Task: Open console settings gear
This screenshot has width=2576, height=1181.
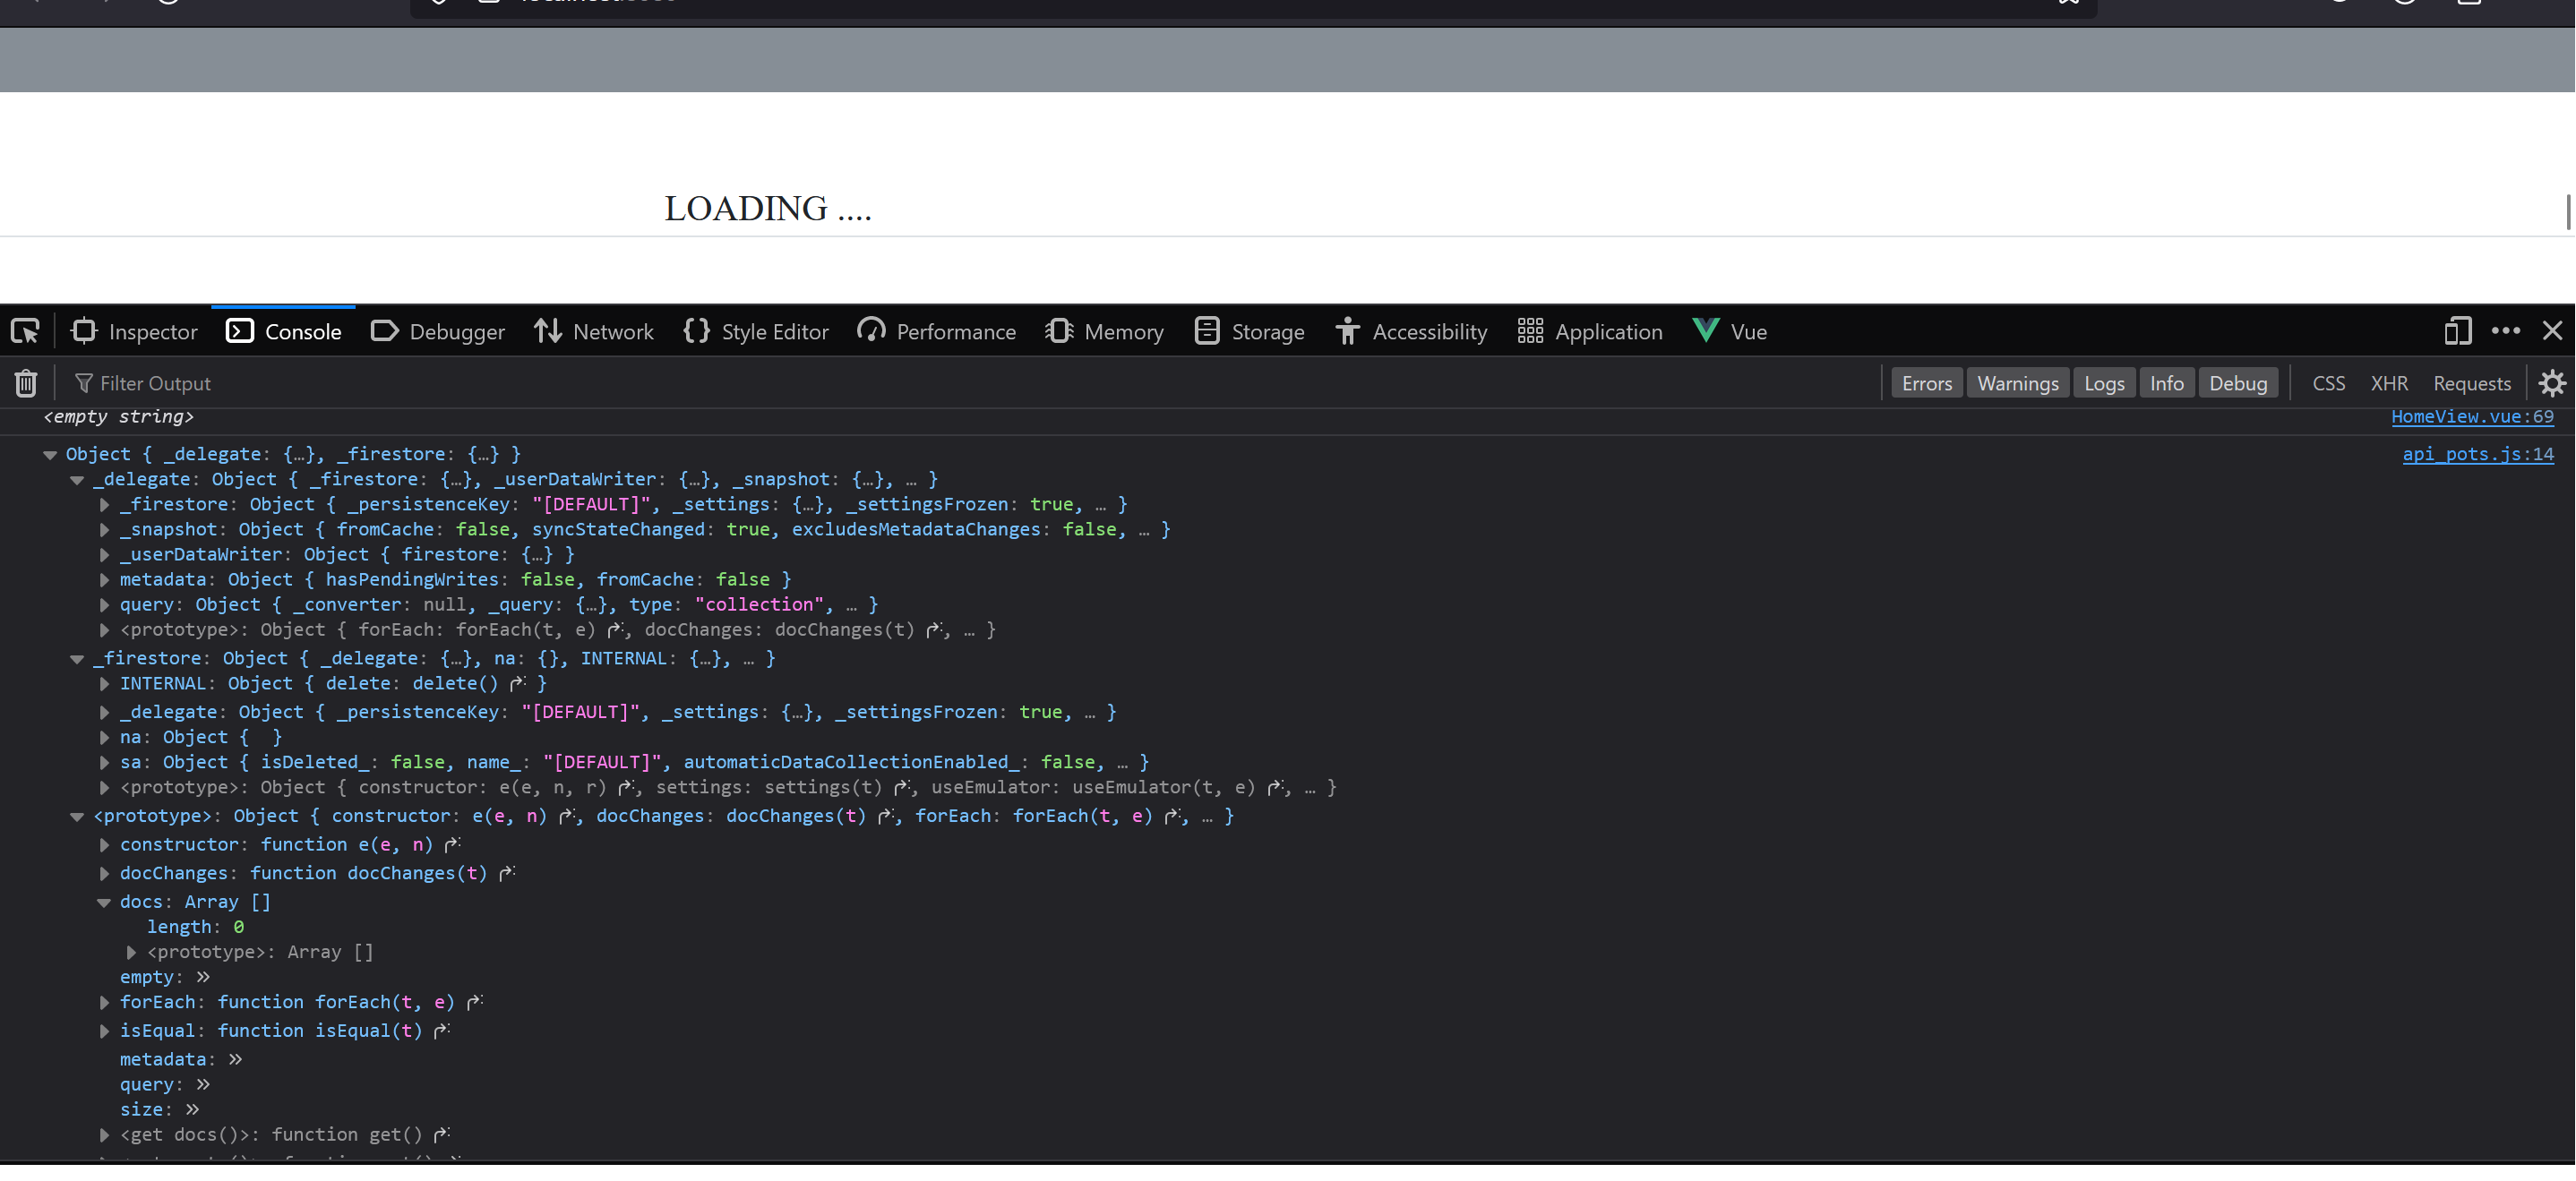Action: 2553,382
